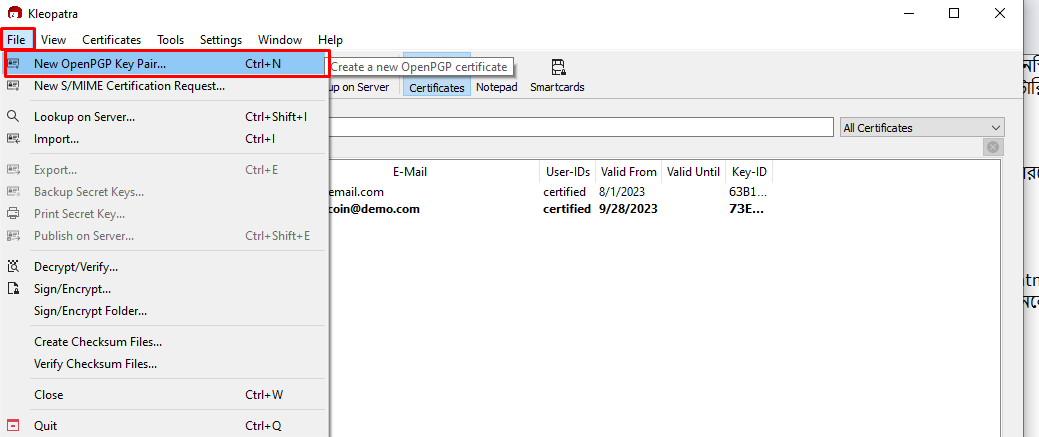The image size is (1039, 437).
Task: Switch to the Certificates toolbar view
Action: pos(437,74)
